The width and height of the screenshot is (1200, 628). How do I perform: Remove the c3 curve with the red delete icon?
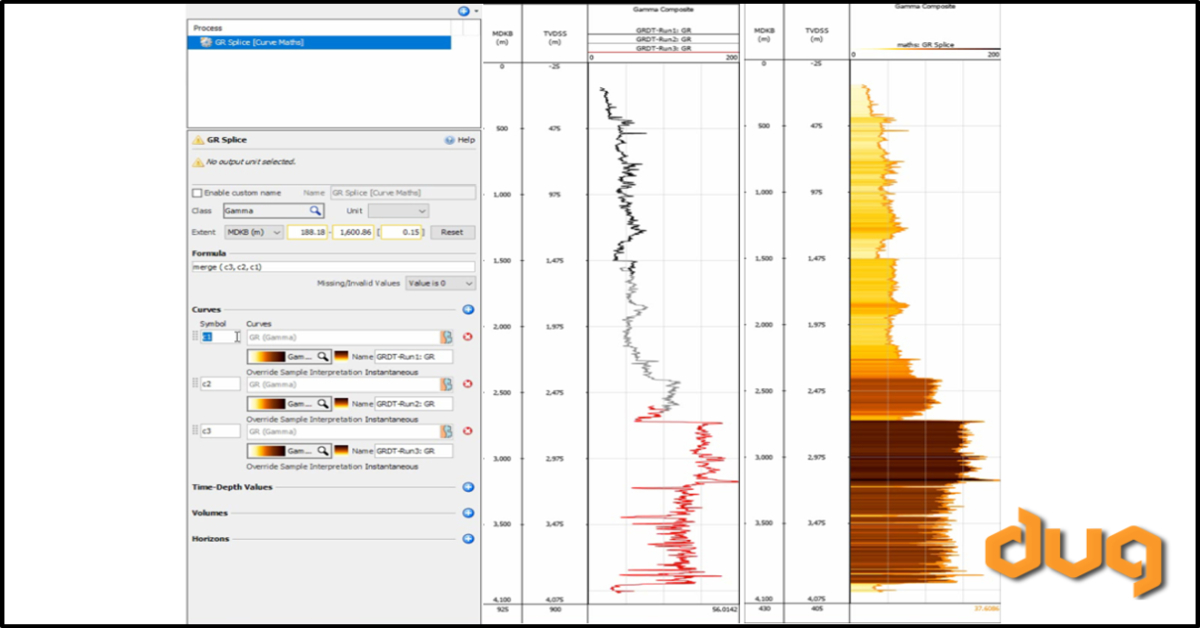click(467, 430)
